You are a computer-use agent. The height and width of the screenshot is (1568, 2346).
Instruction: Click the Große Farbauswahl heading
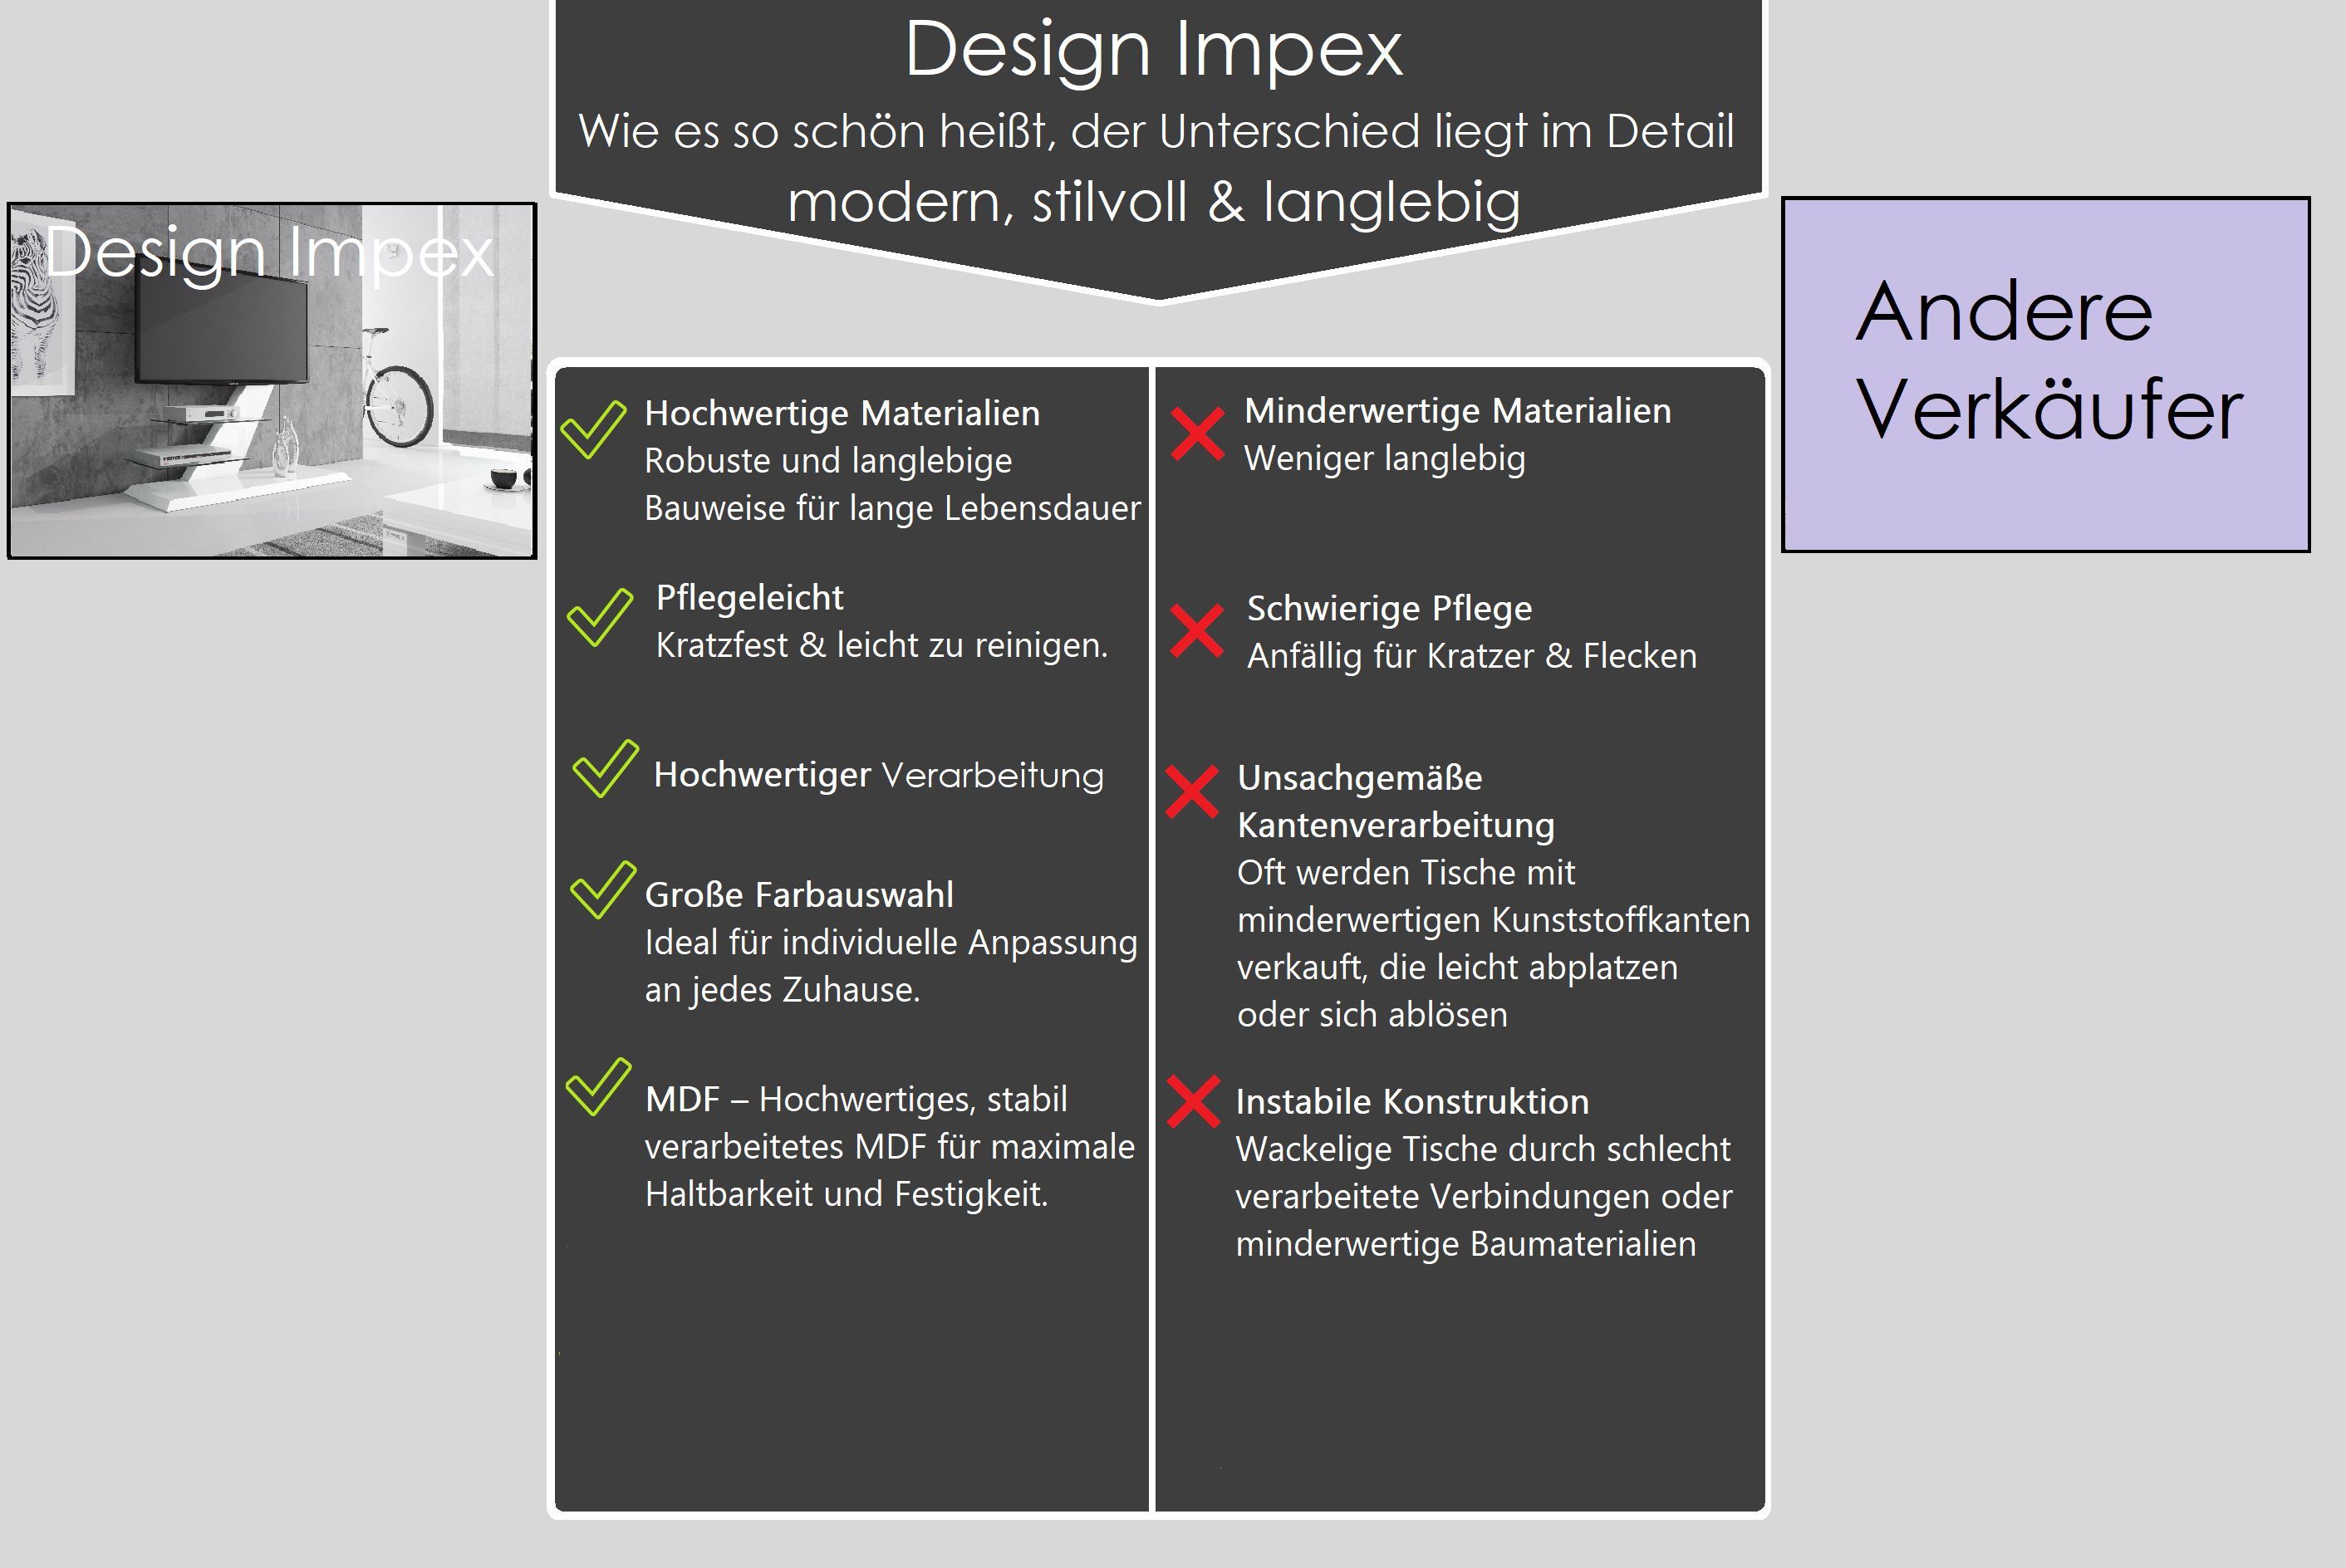click(x=798, y=894)
